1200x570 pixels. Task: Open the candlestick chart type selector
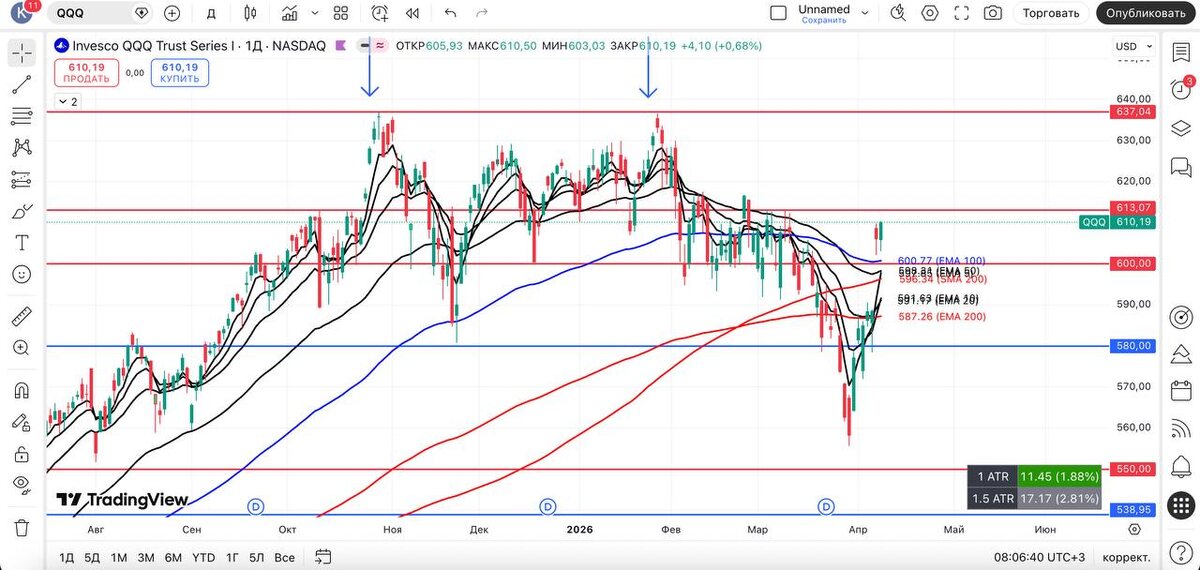coord(250,13)
